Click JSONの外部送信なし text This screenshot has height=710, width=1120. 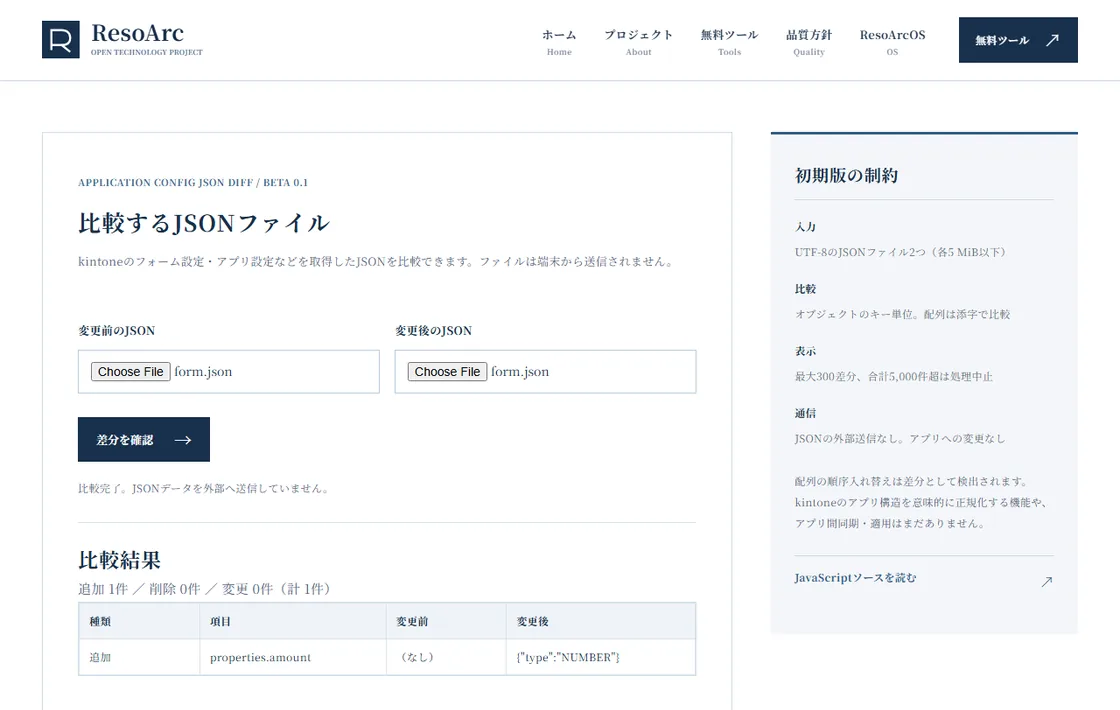click(x=900, y=439)
